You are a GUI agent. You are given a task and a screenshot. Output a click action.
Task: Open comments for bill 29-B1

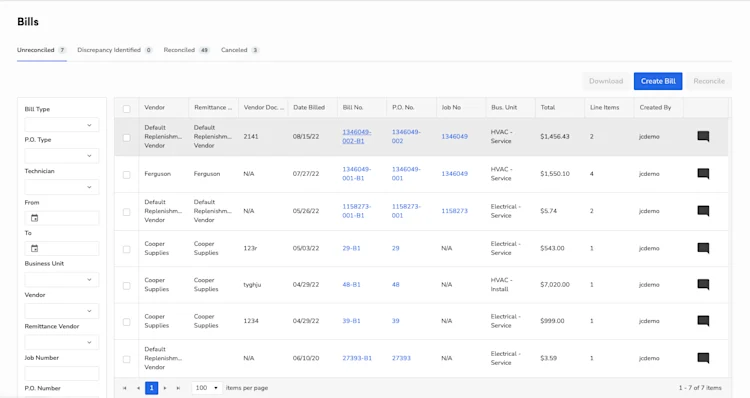(x=703, y=248)
